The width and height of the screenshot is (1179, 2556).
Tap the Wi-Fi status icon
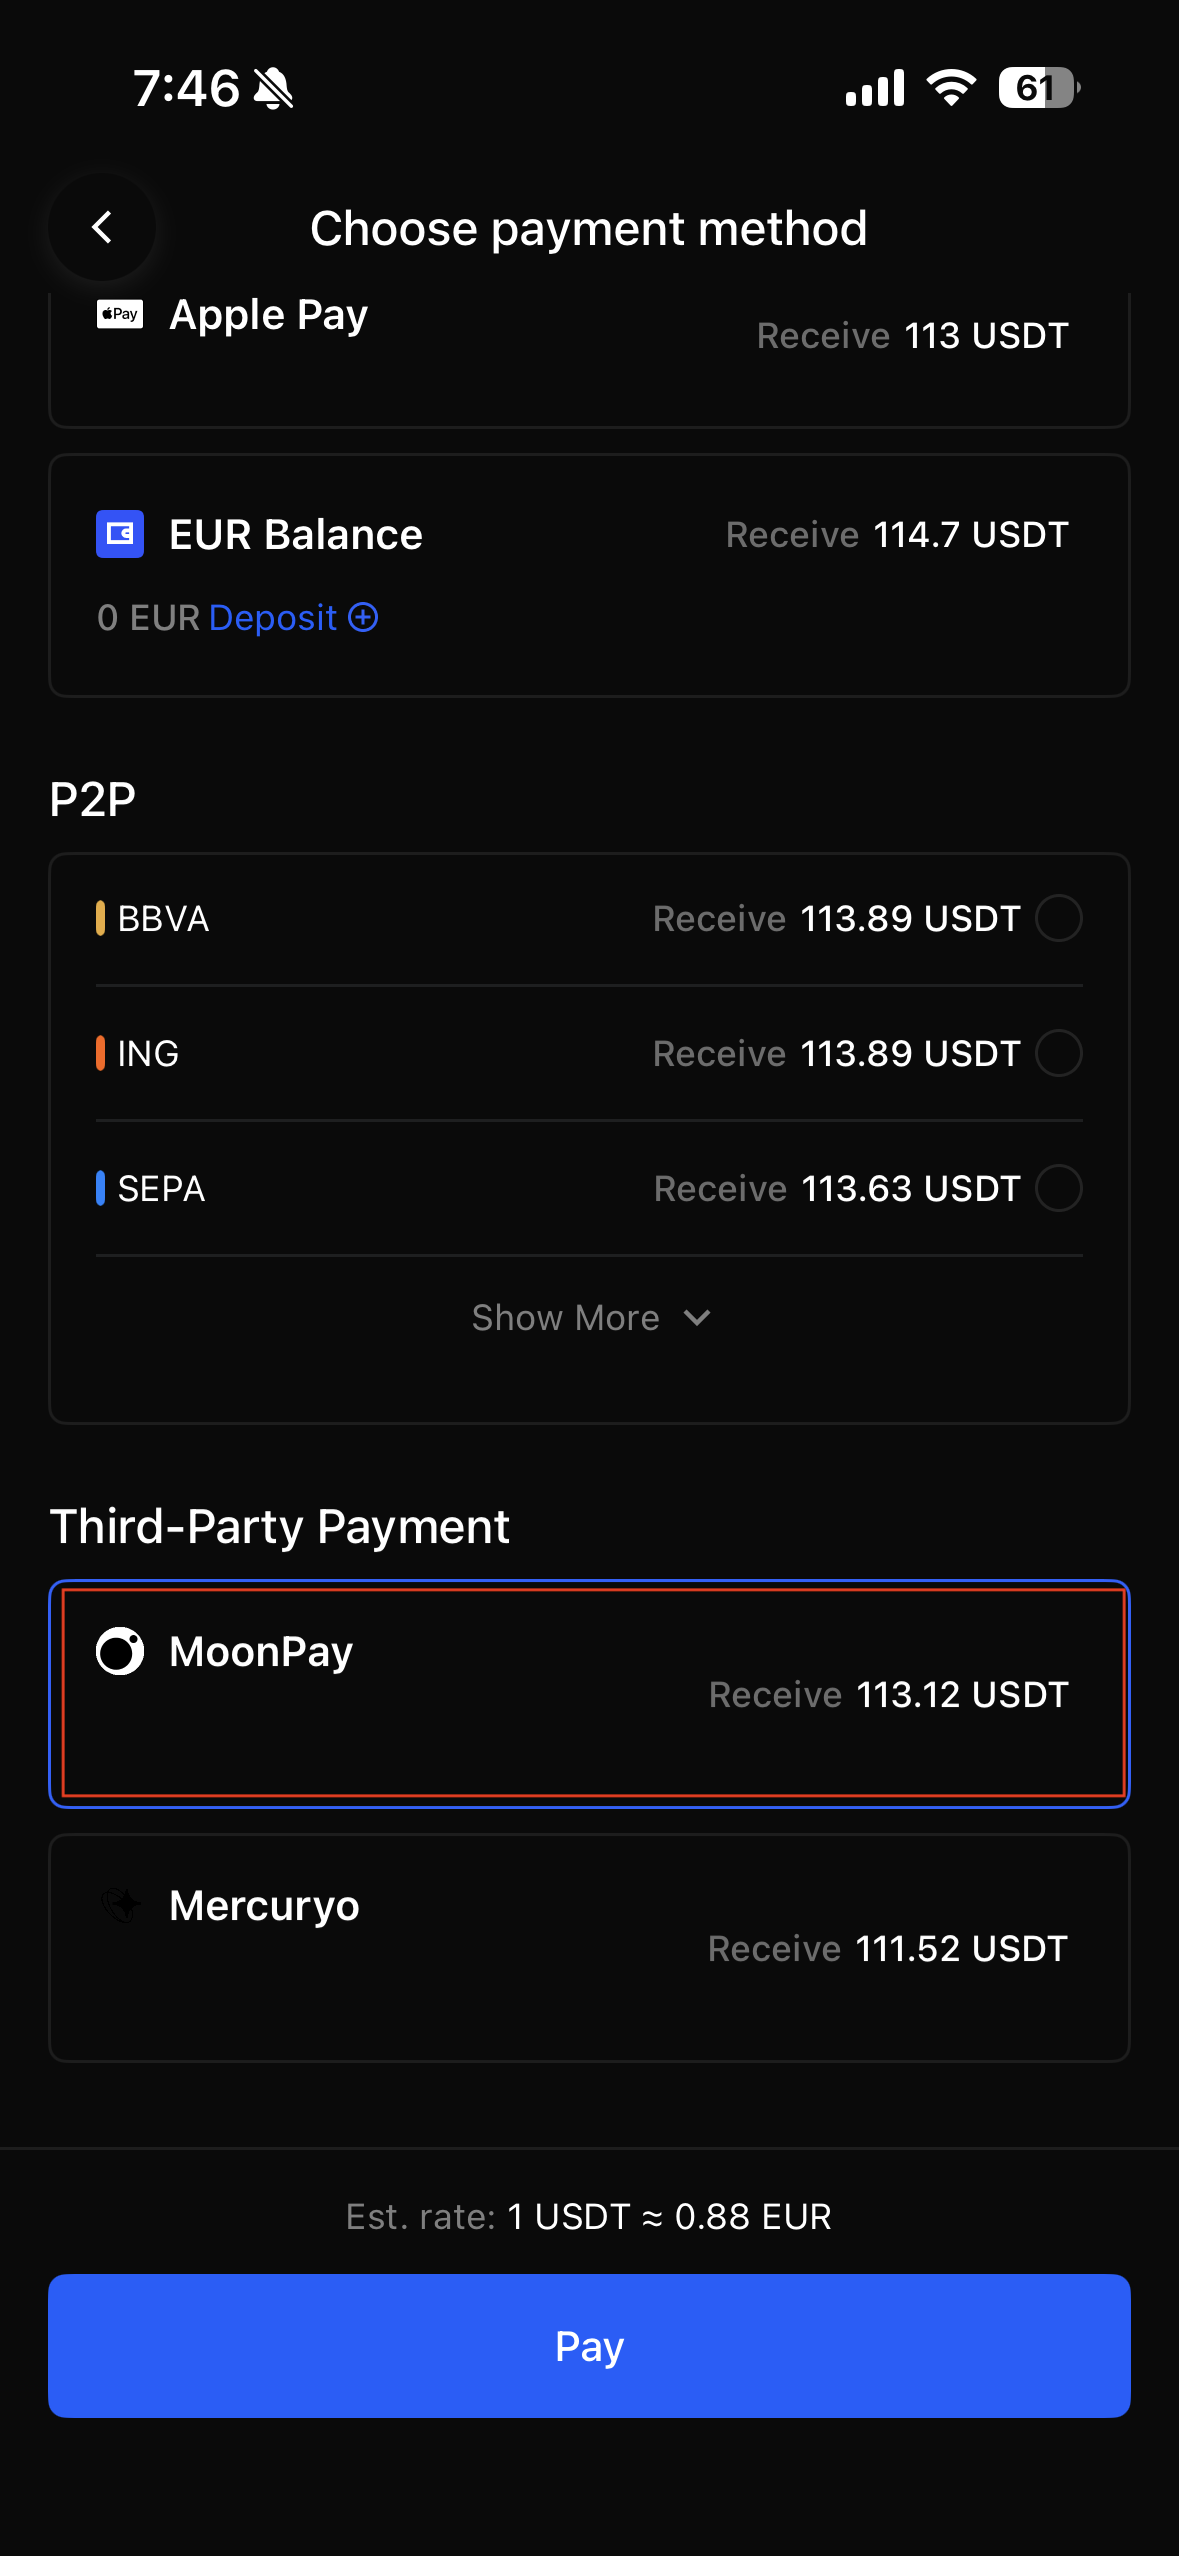(951, 88)
